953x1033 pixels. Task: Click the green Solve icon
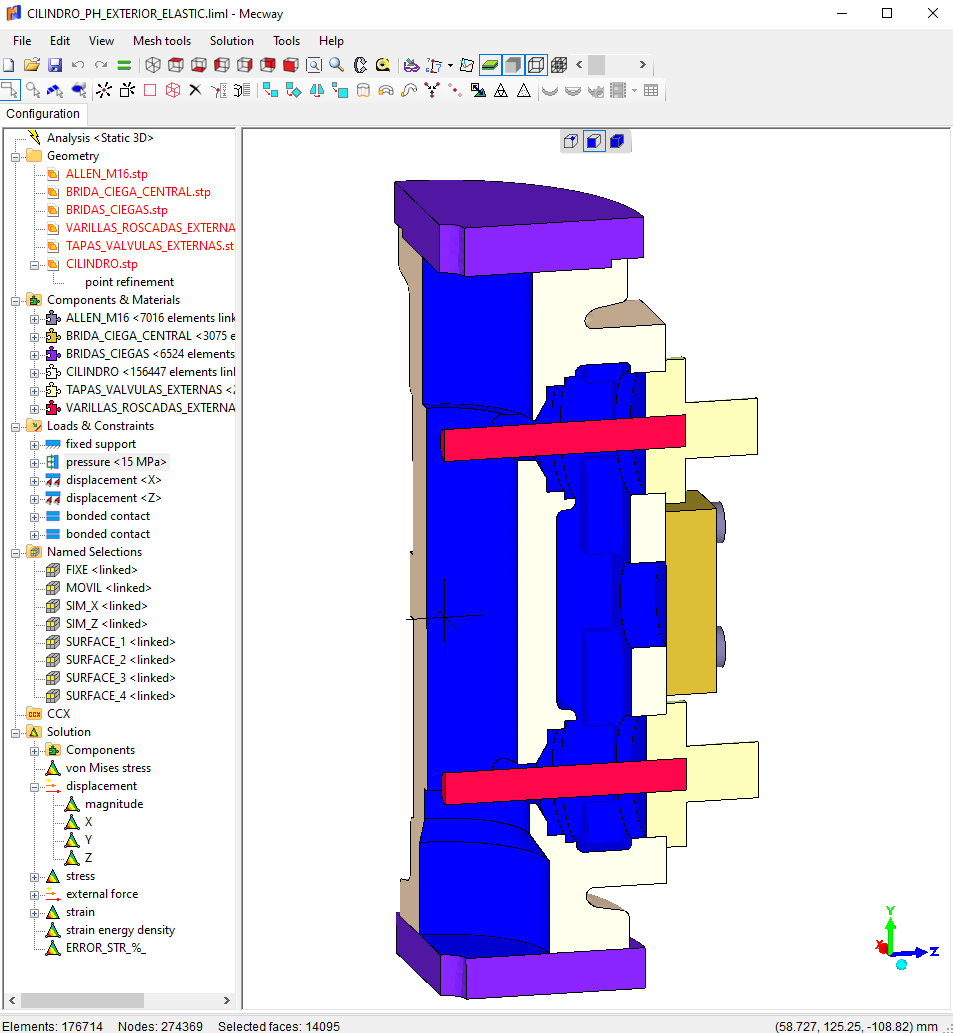(124, 65)
